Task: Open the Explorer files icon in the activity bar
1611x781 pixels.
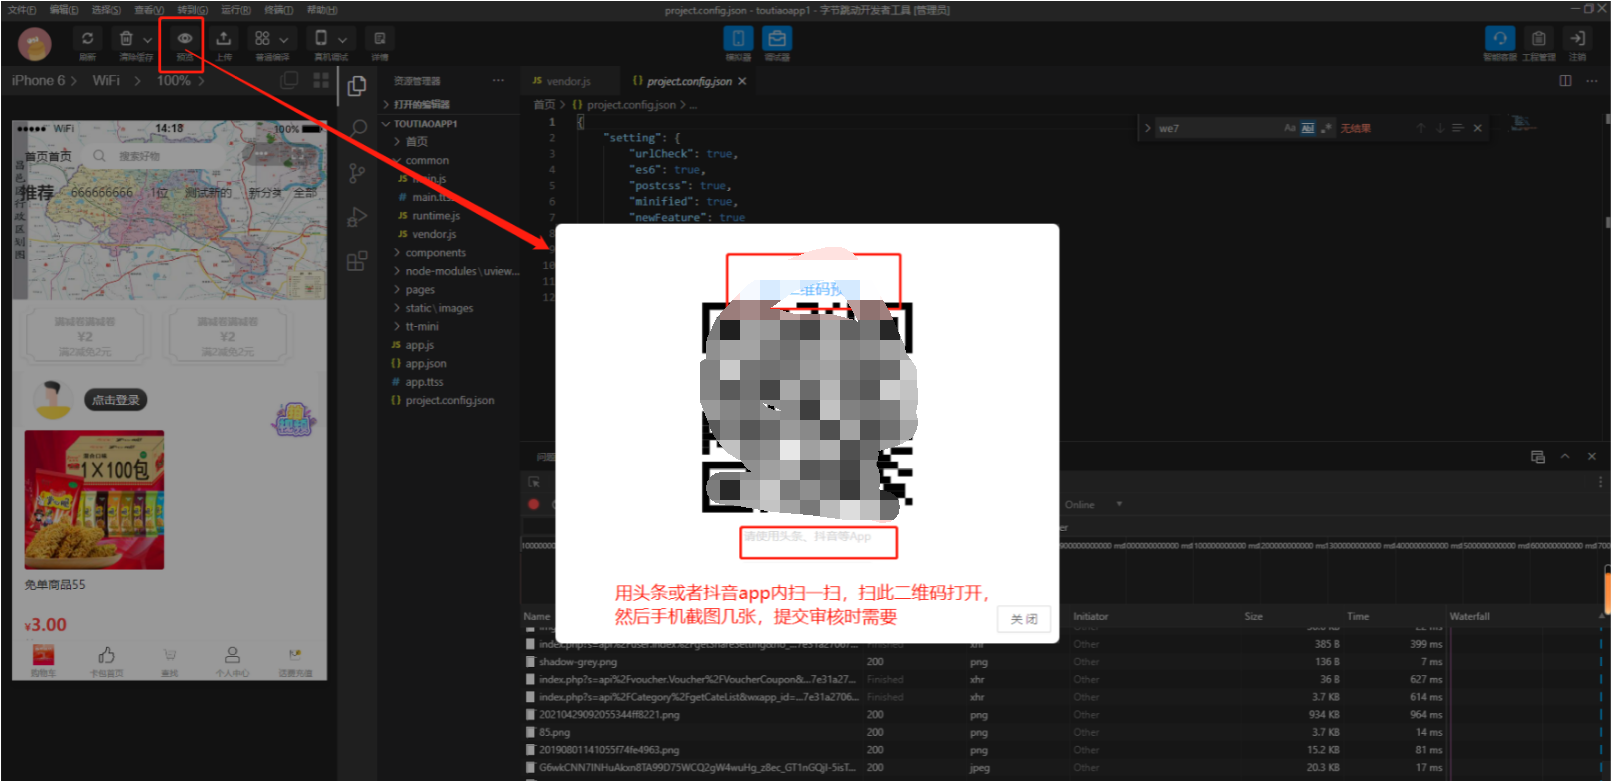Action: [x=357, y=87]
